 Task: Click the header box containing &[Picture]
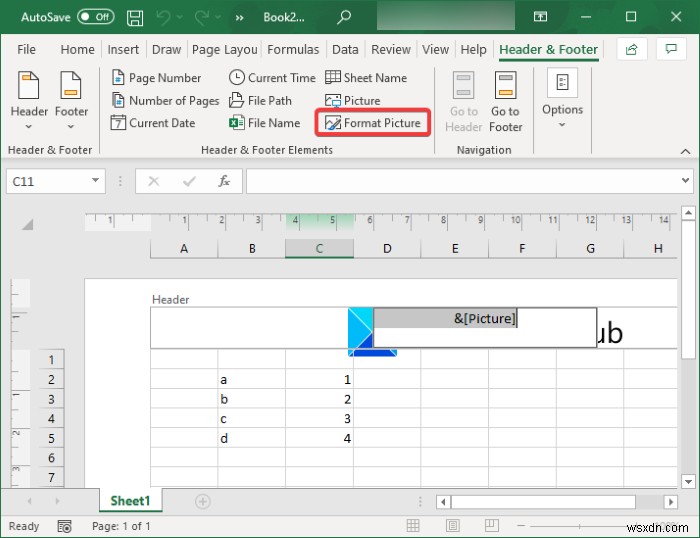[485, 327]
